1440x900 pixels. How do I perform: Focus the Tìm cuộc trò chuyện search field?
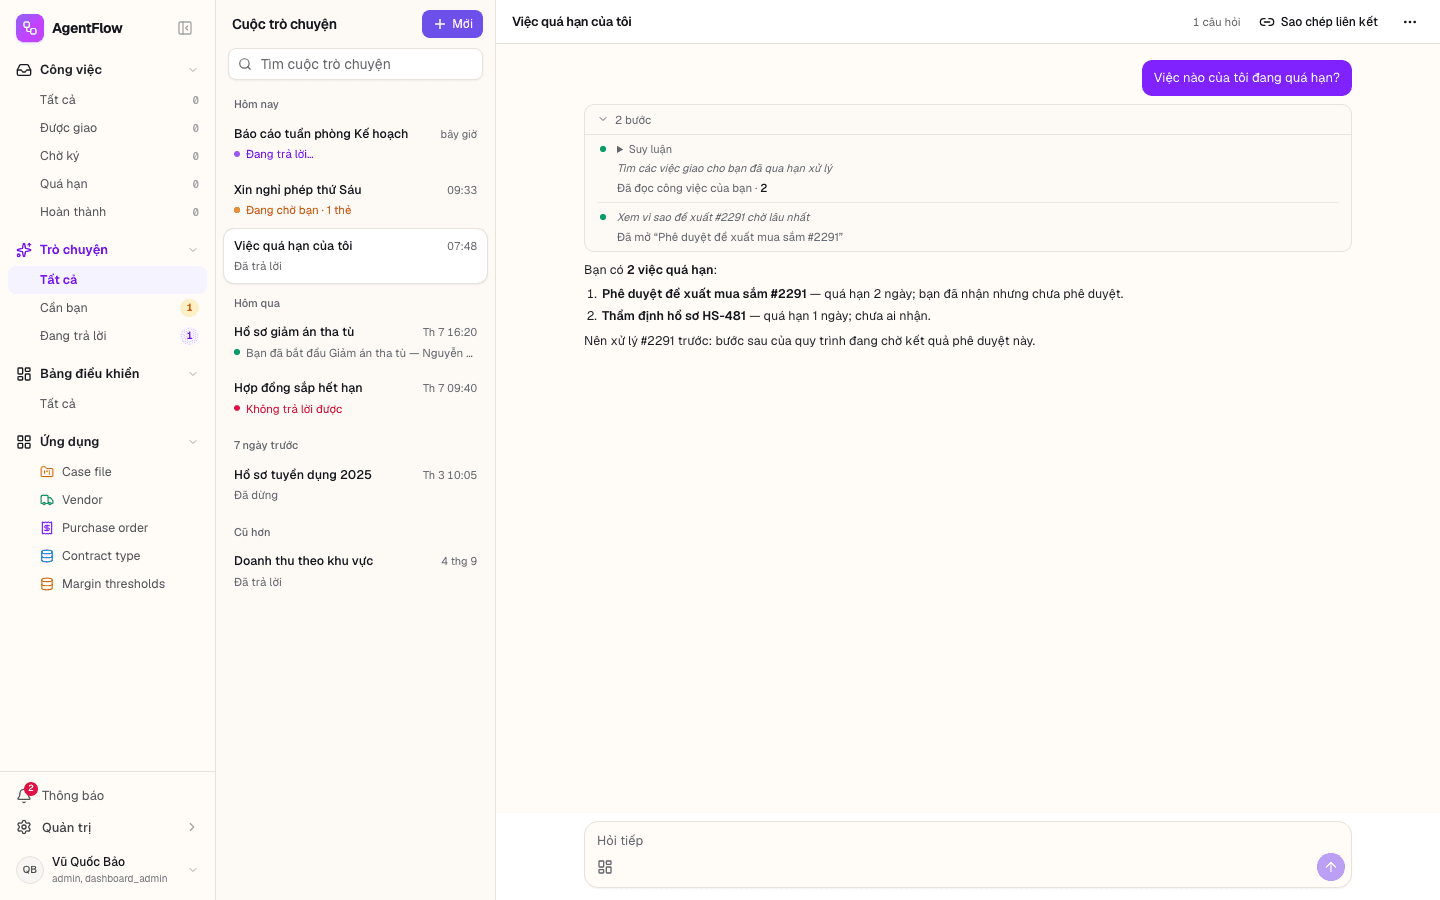[355, 64]
